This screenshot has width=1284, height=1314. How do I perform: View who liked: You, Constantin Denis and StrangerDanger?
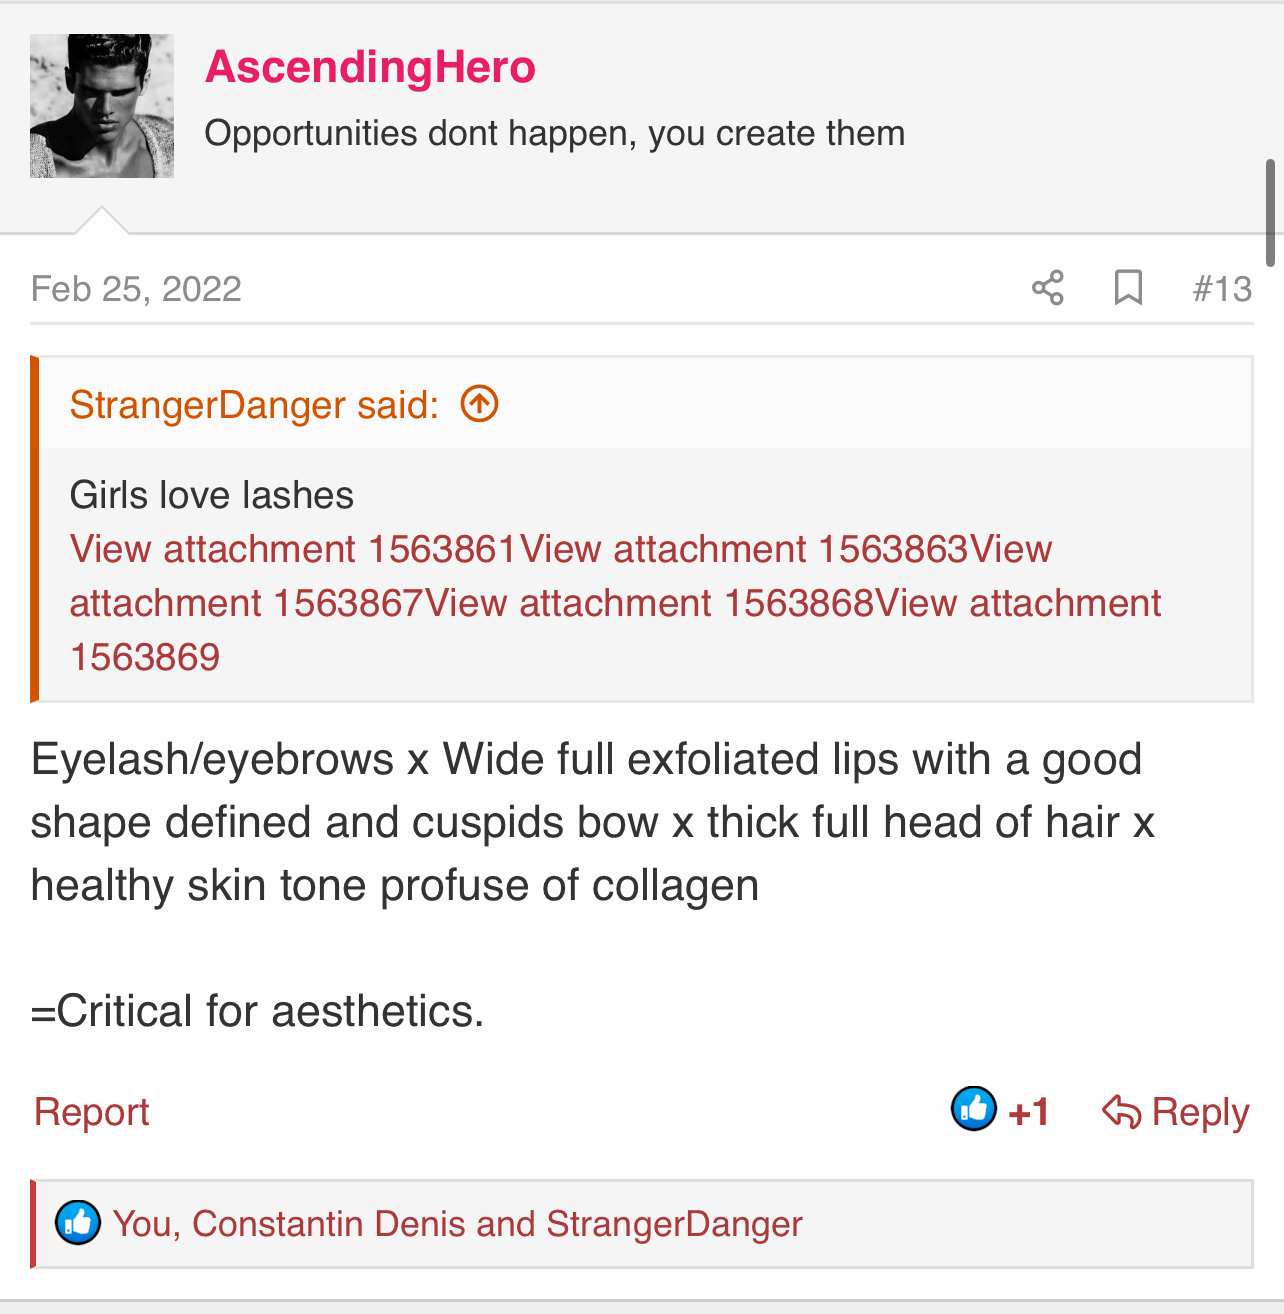457,1224
